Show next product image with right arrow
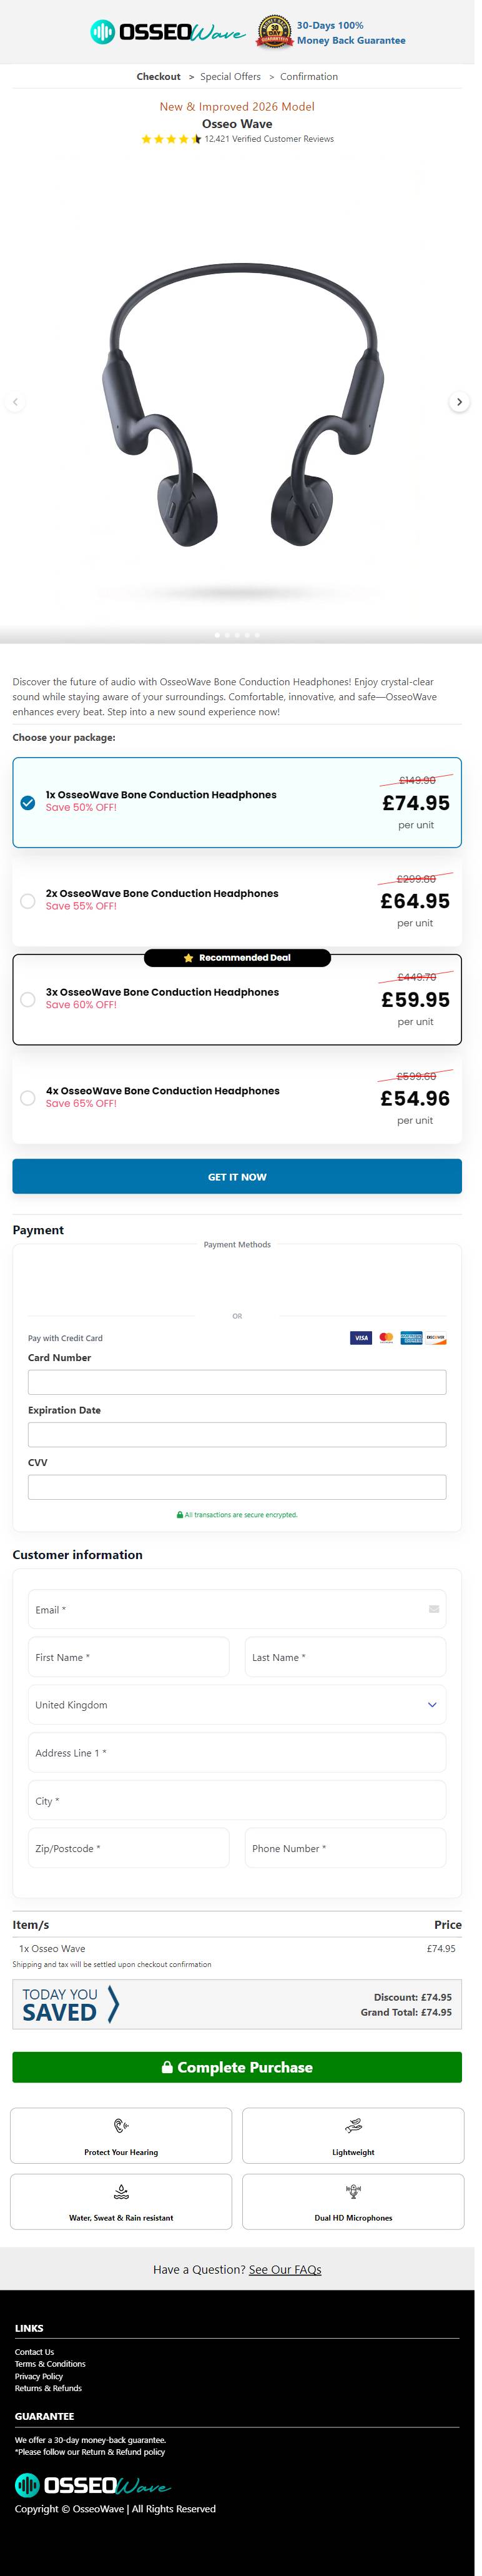The width and height of the screenshot is (482, 2576). 459,402
